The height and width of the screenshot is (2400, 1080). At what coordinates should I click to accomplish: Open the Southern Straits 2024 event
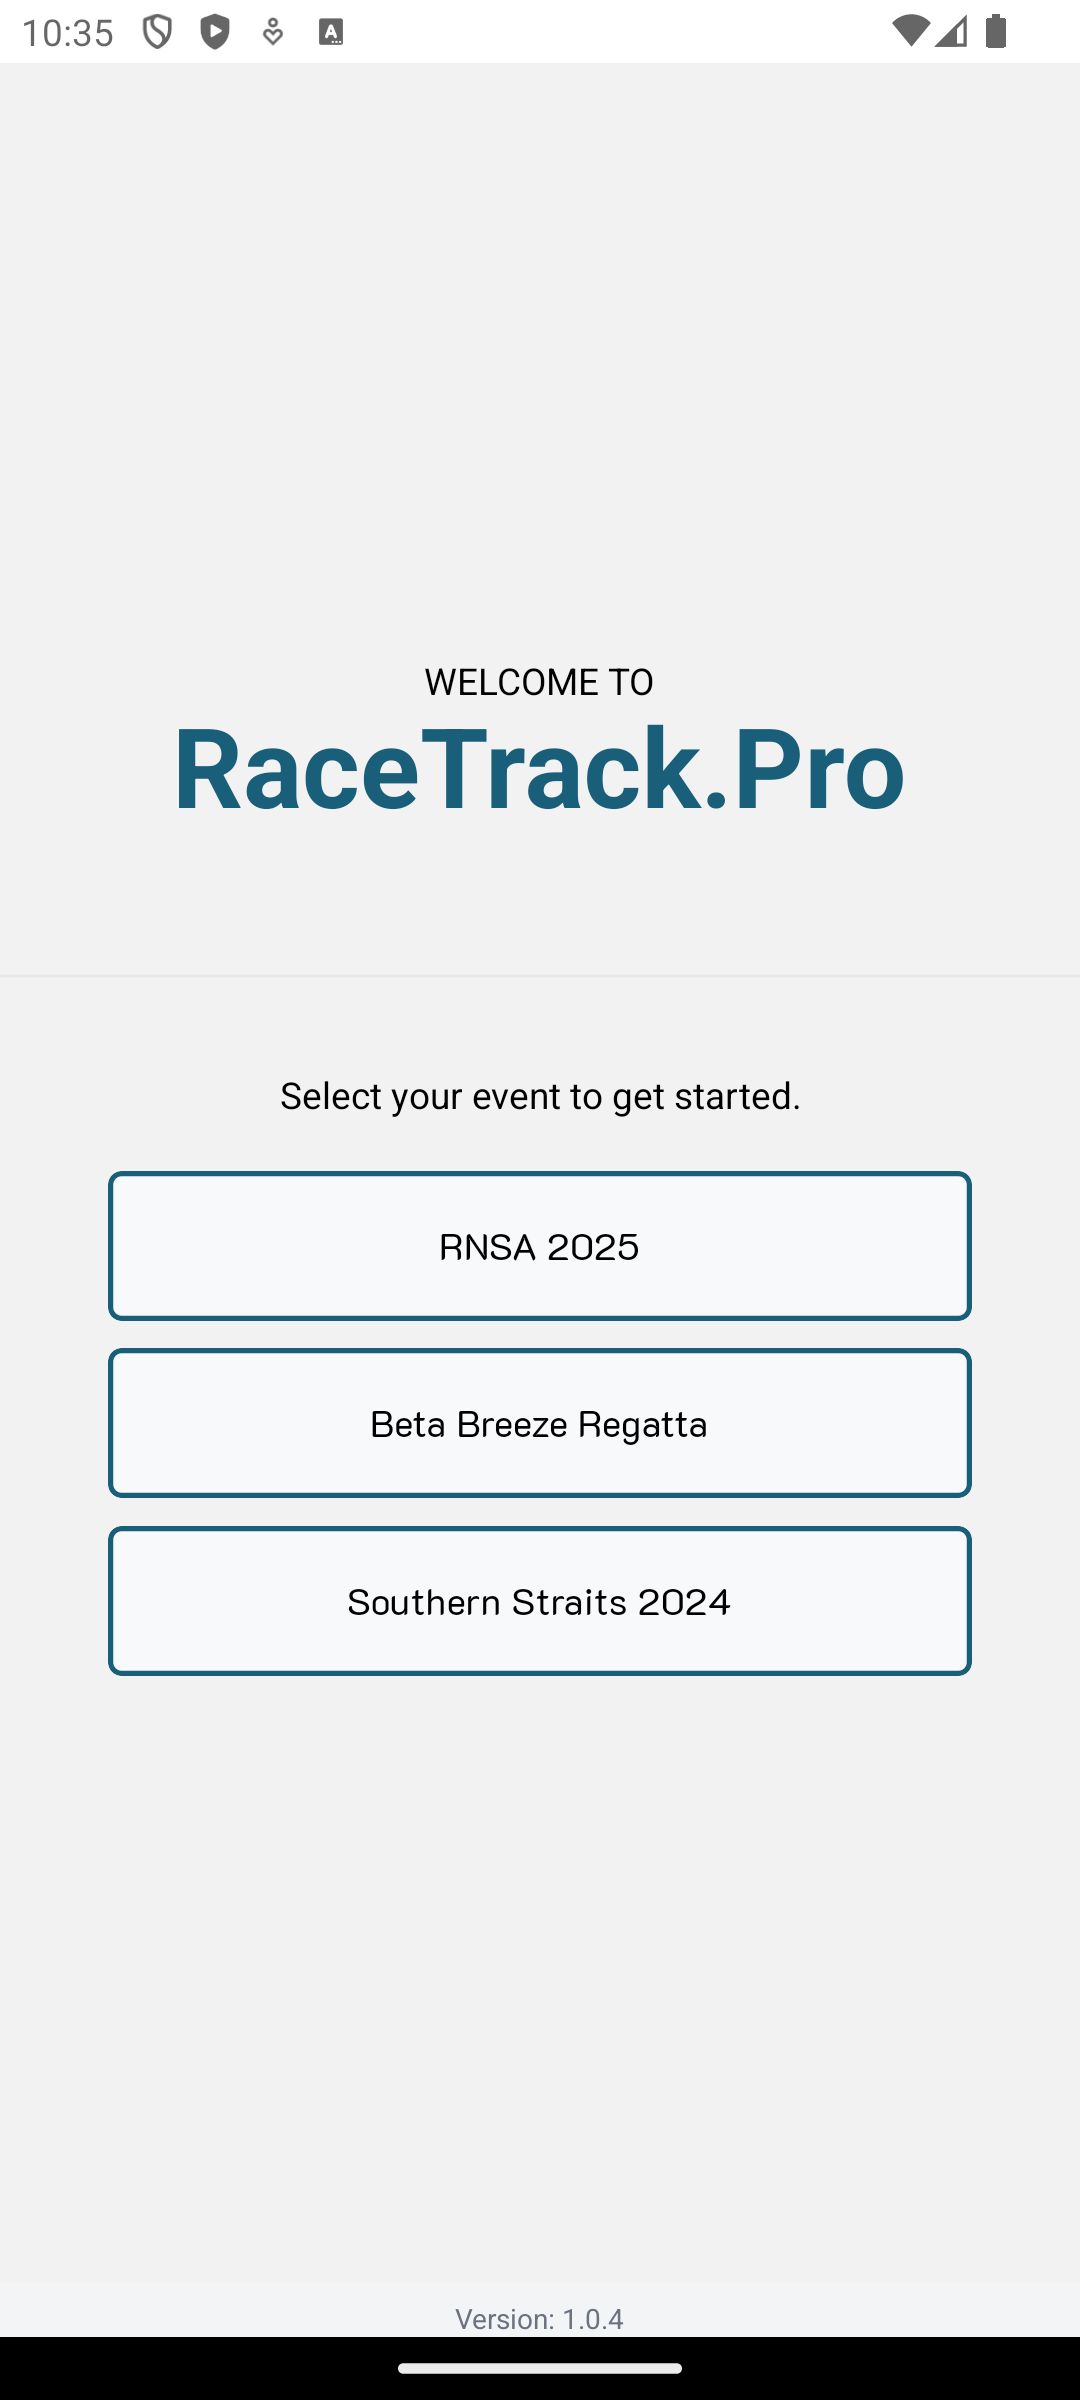540,1601
